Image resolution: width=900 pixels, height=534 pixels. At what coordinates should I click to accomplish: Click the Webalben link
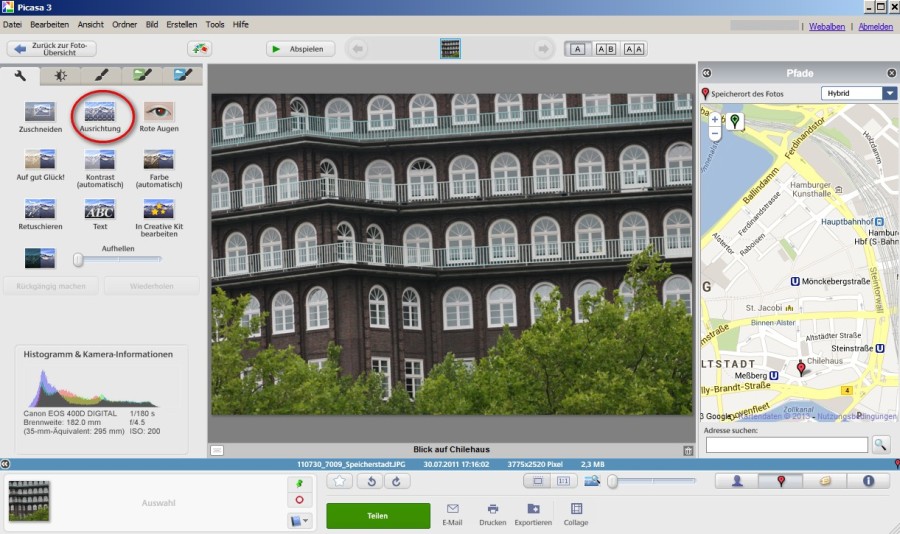tap(827, 27)
